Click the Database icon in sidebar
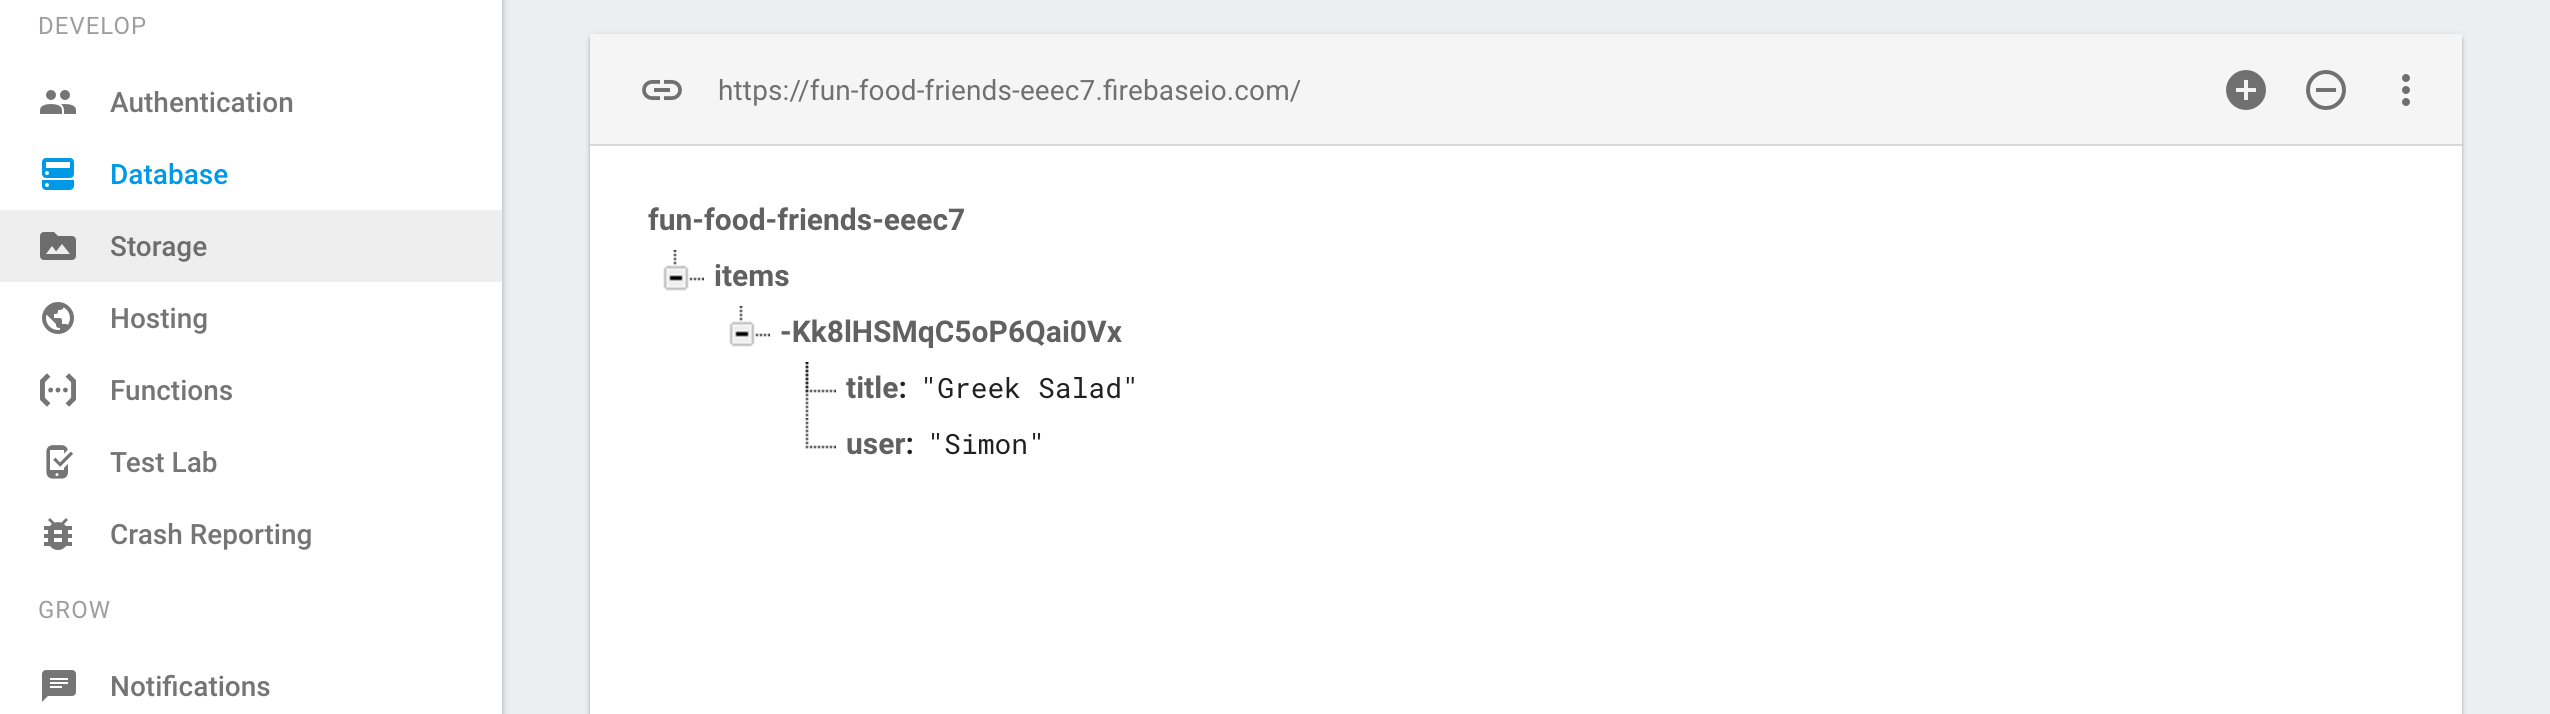The height and width of the screenshot is (714, 2550). coord(58,174)
